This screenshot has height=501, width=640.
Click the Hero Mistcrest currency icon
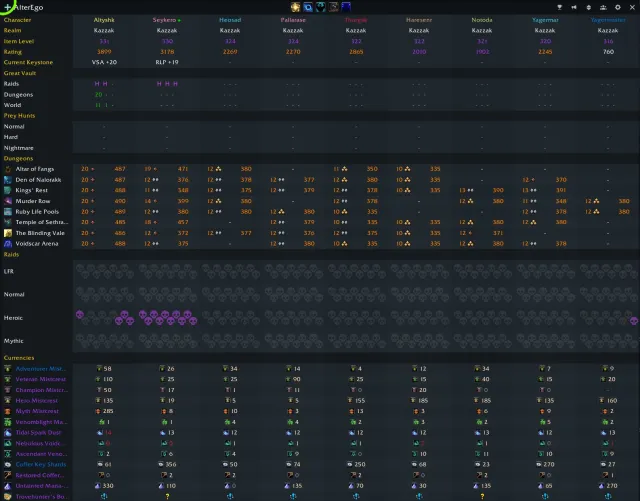point(8,401)
